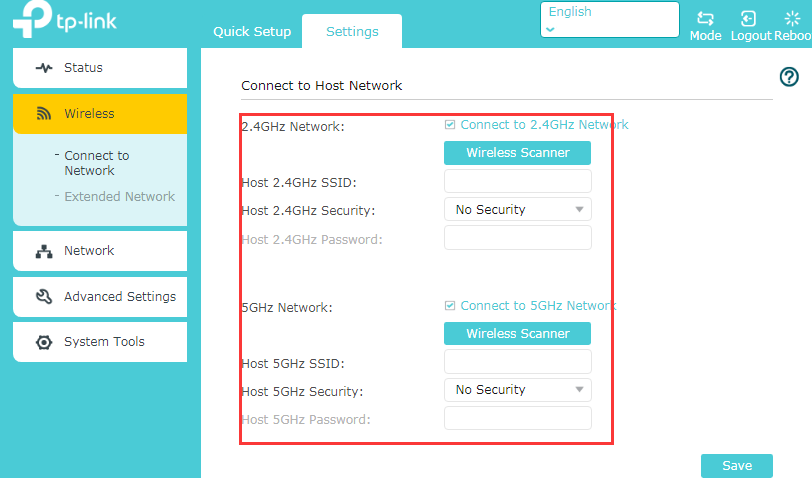Expand Host 5GHz Security dropdown
Image resolution: width=812 pixels, height=478 pixels.
[517, 390]
